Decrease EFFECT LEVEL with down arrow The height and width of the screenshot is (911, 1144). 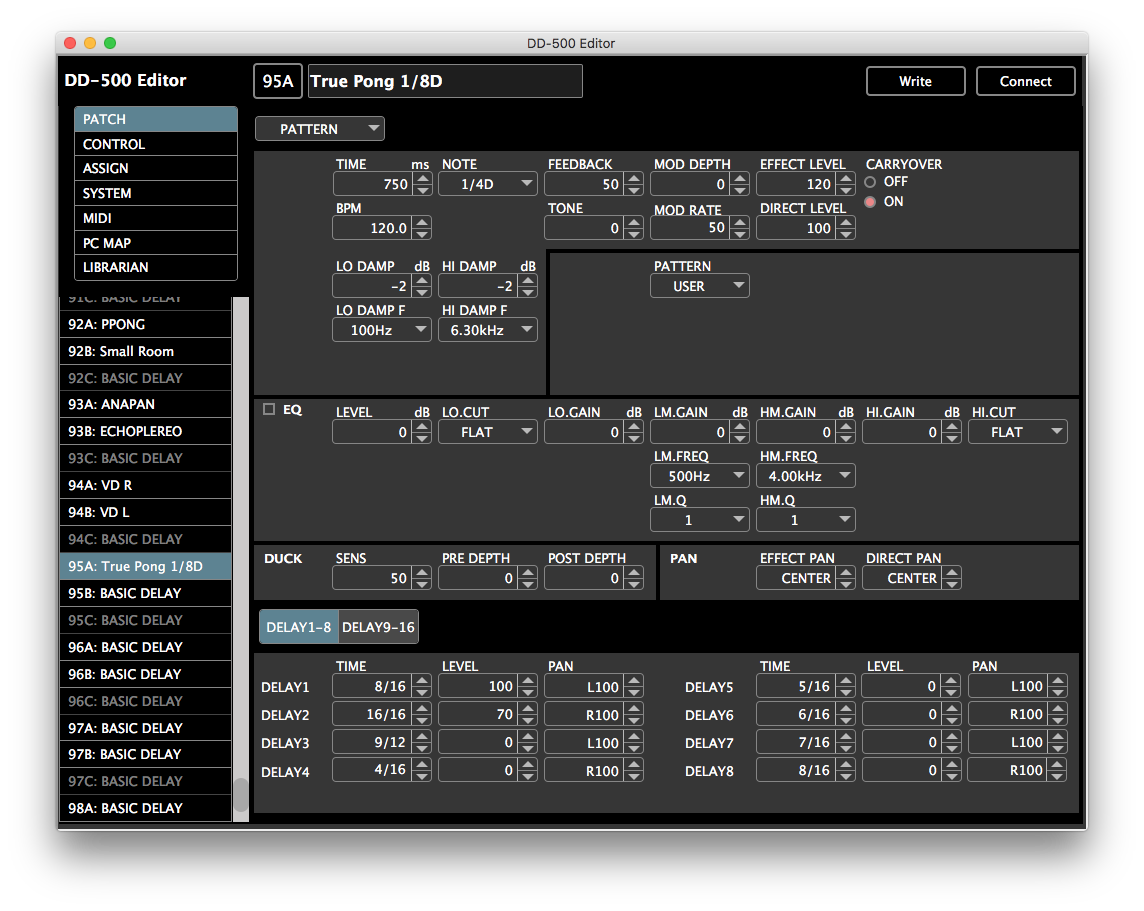point(846,190)
